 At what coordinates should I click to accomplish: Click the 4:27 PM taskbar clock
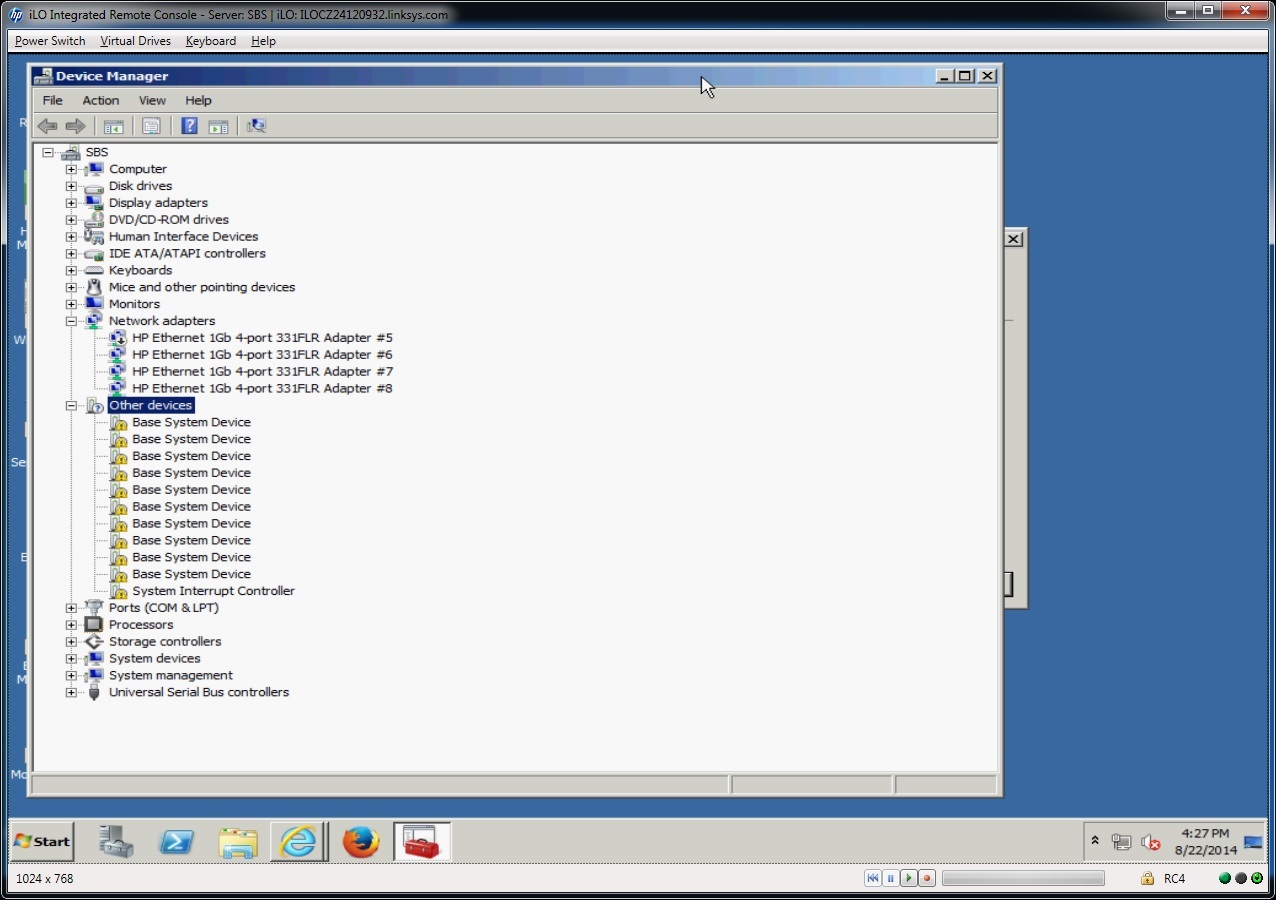tap(1205, 834)
